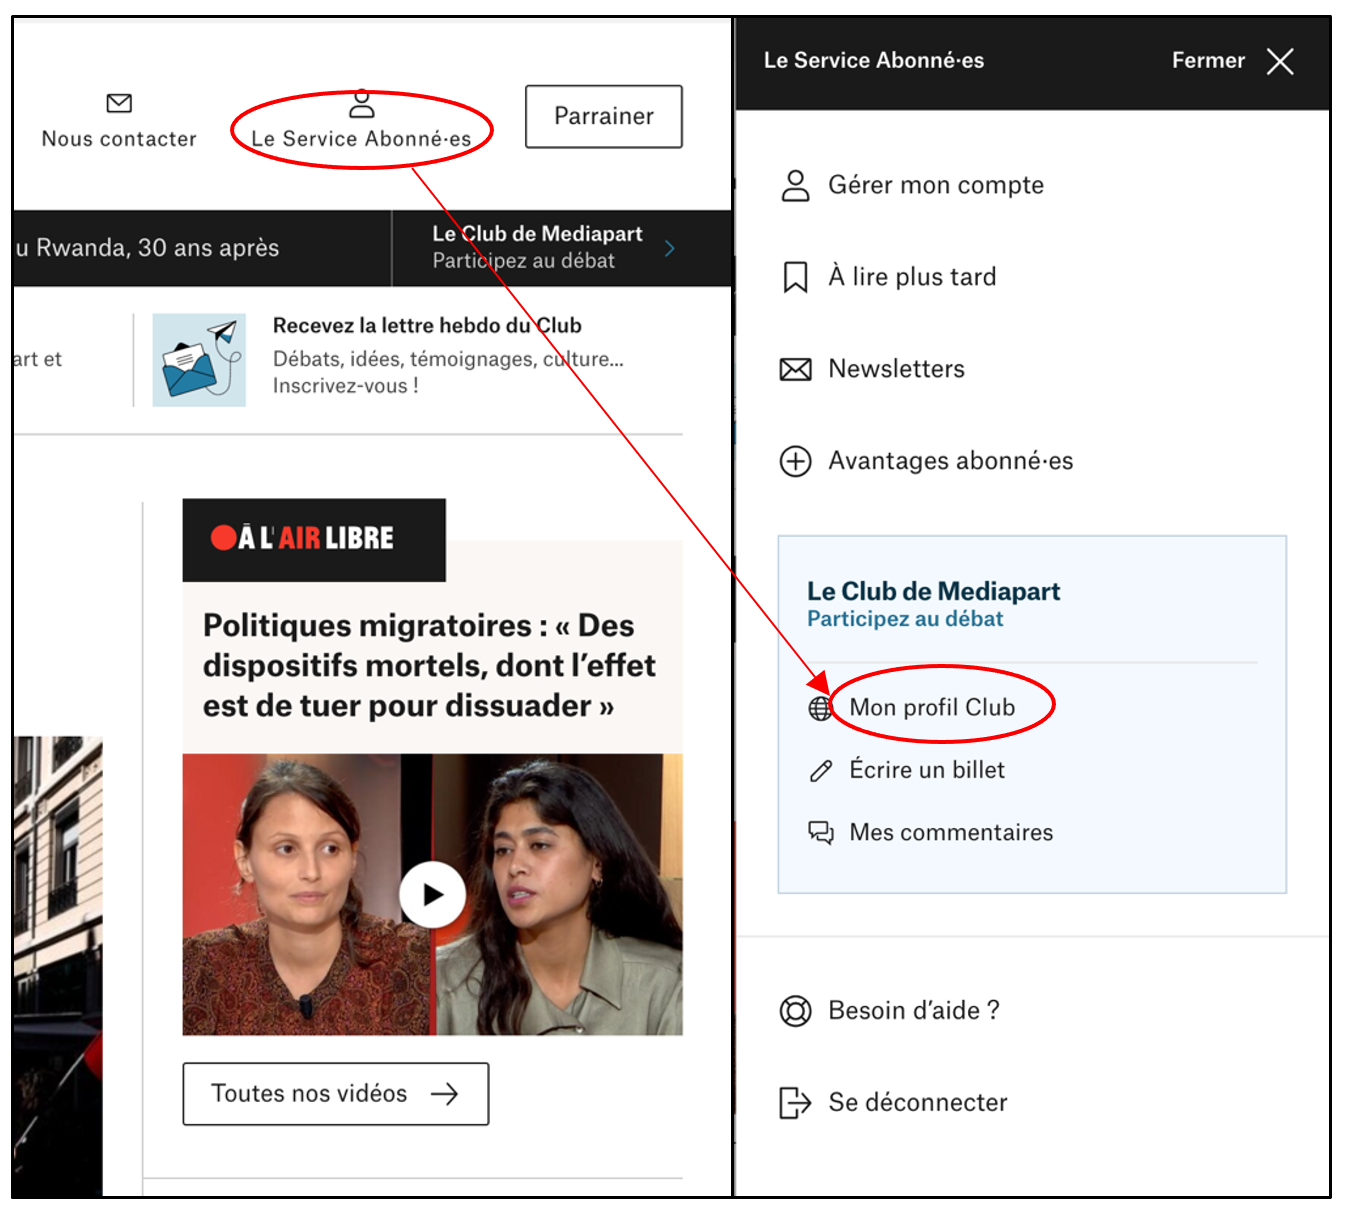This screenshot has width=1348, height=1212.
Task: Open Mes commentaires
Action: pyautogui.click(x=951, y=833)
